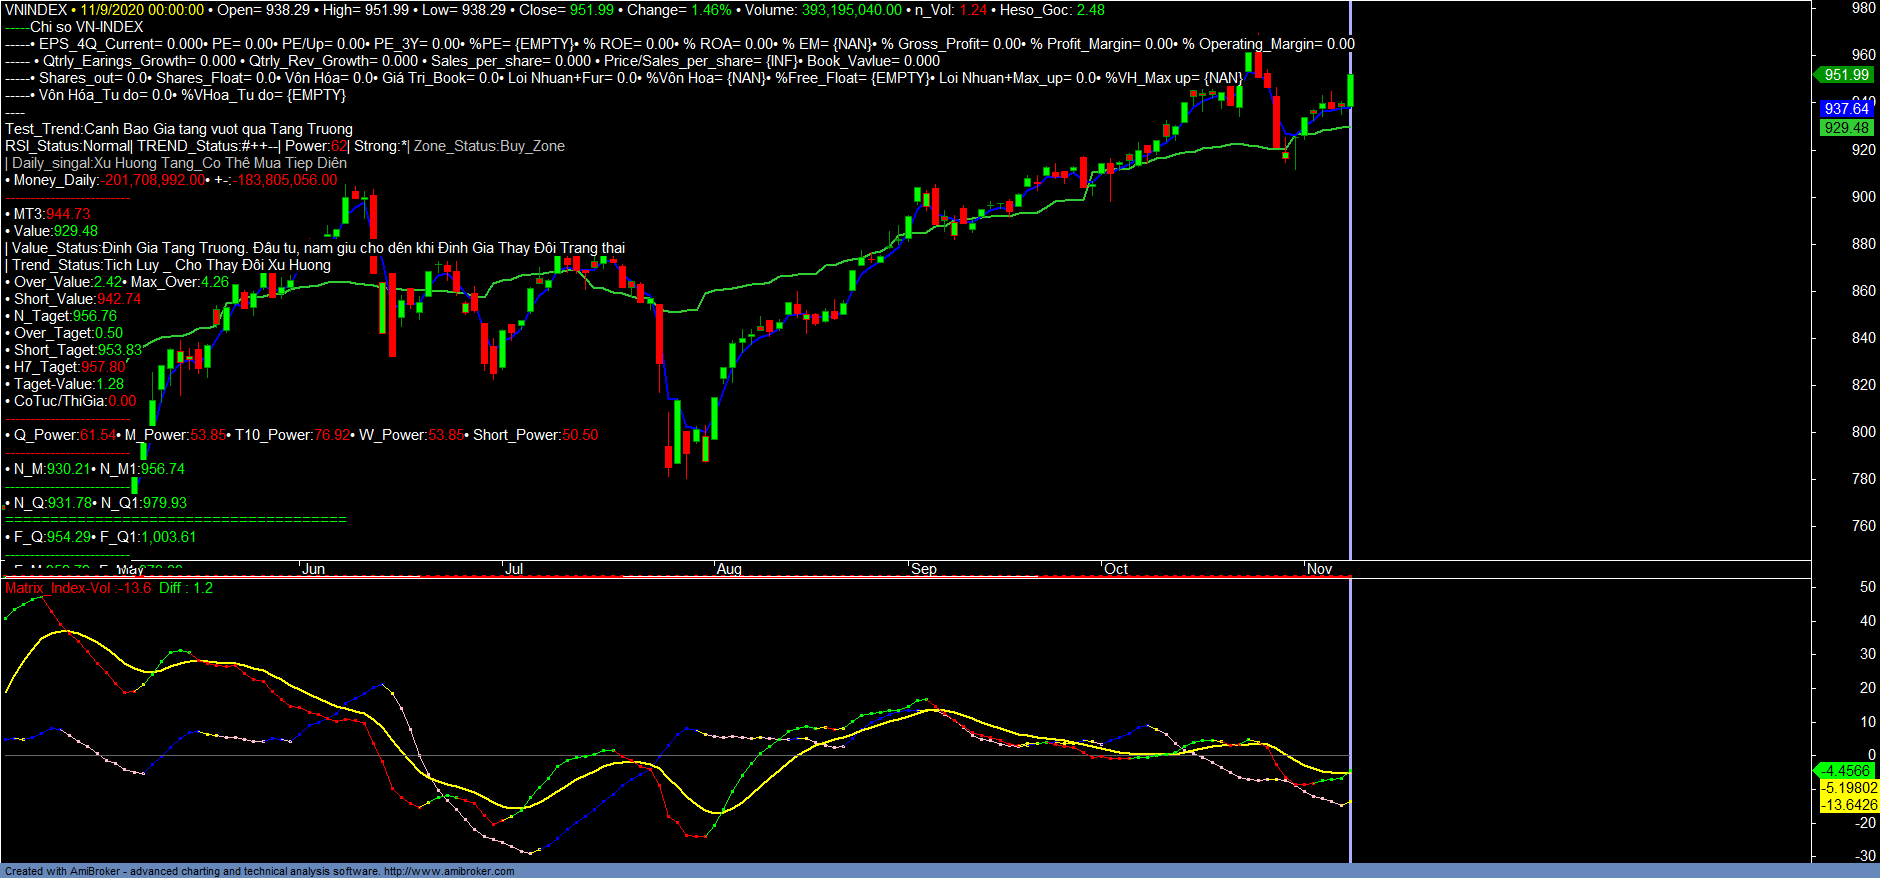
Task: Click the 0 level on the indicator axis
Action: pos(1871,755)
